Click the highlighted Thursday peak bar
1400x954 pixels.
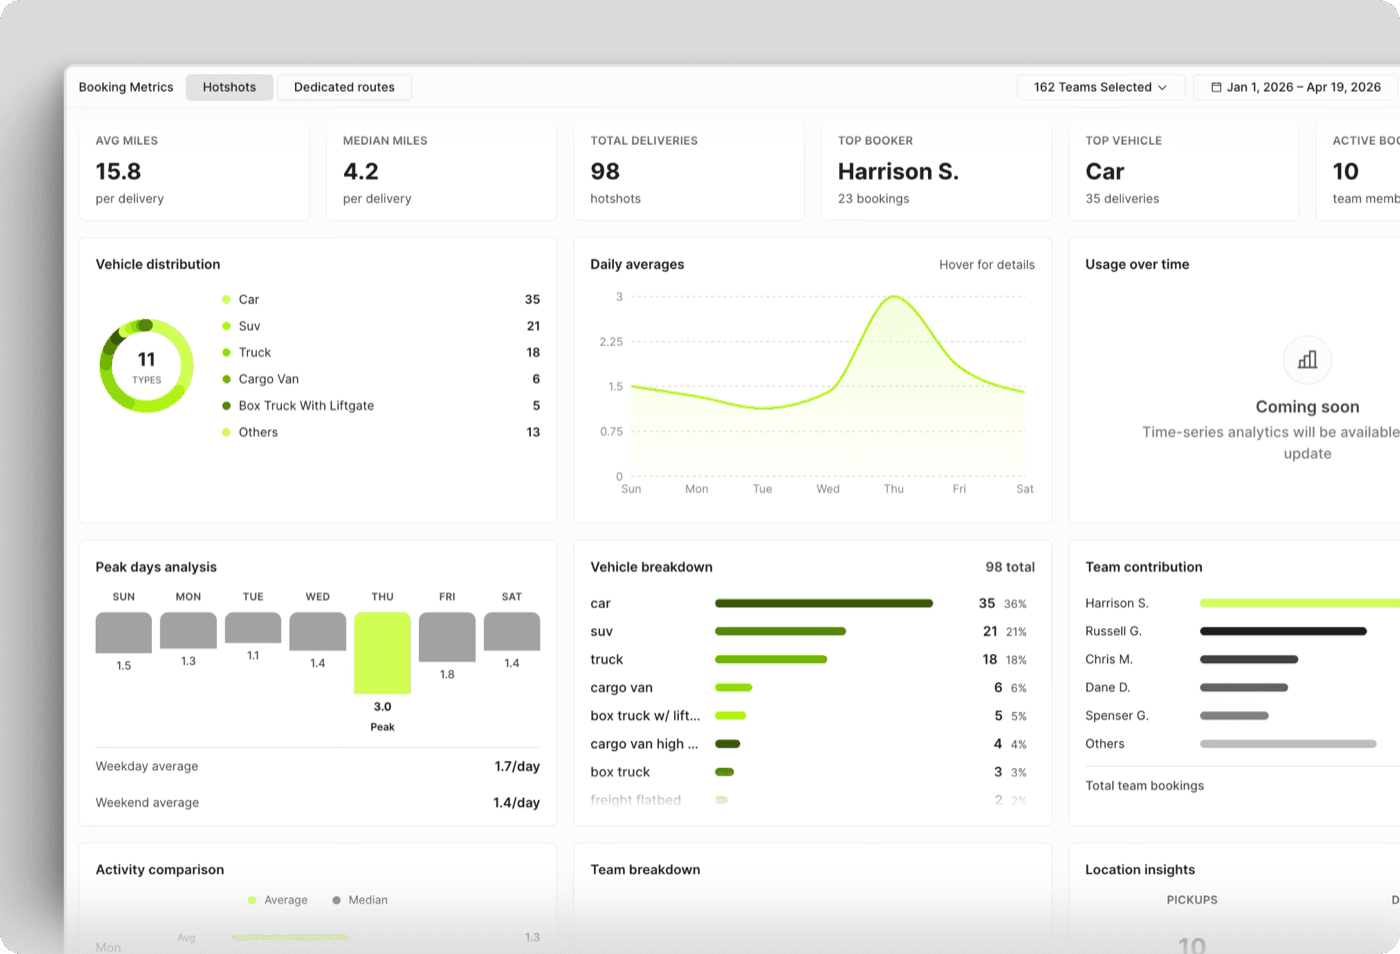(x=382, y=652)
